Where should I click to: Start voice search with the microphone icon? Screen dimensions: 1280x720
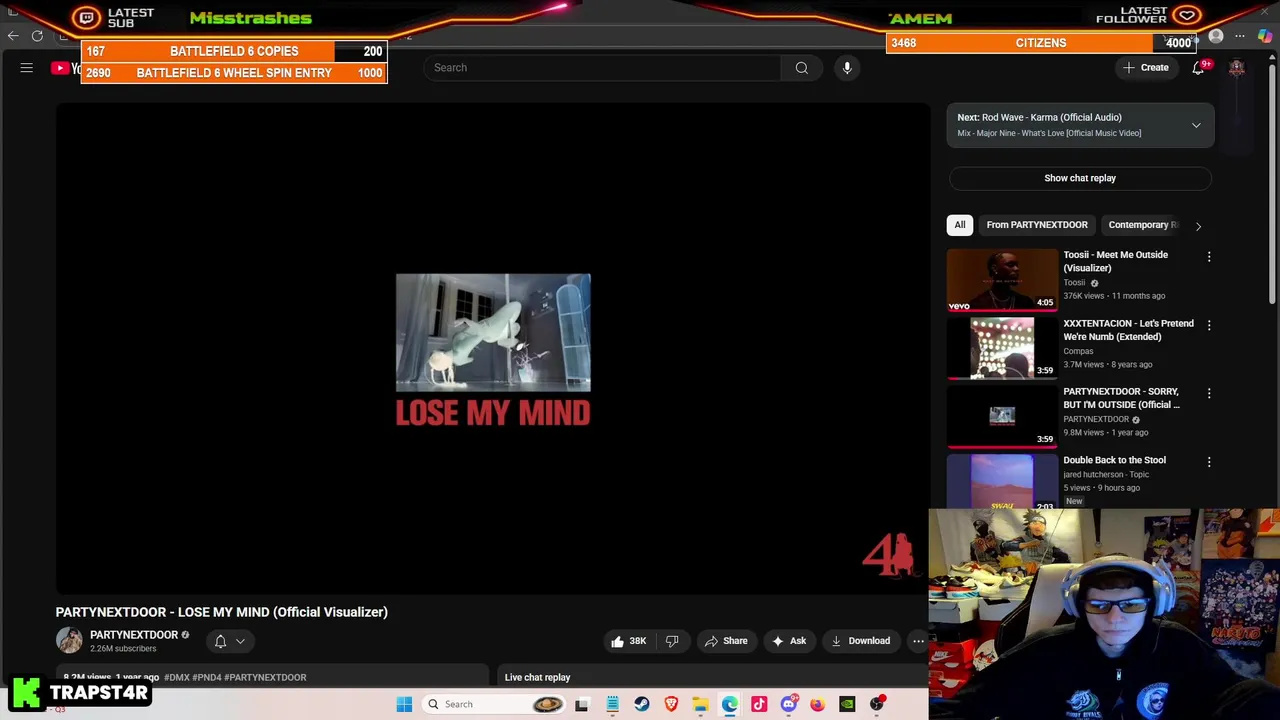click(x=847, y=68)
